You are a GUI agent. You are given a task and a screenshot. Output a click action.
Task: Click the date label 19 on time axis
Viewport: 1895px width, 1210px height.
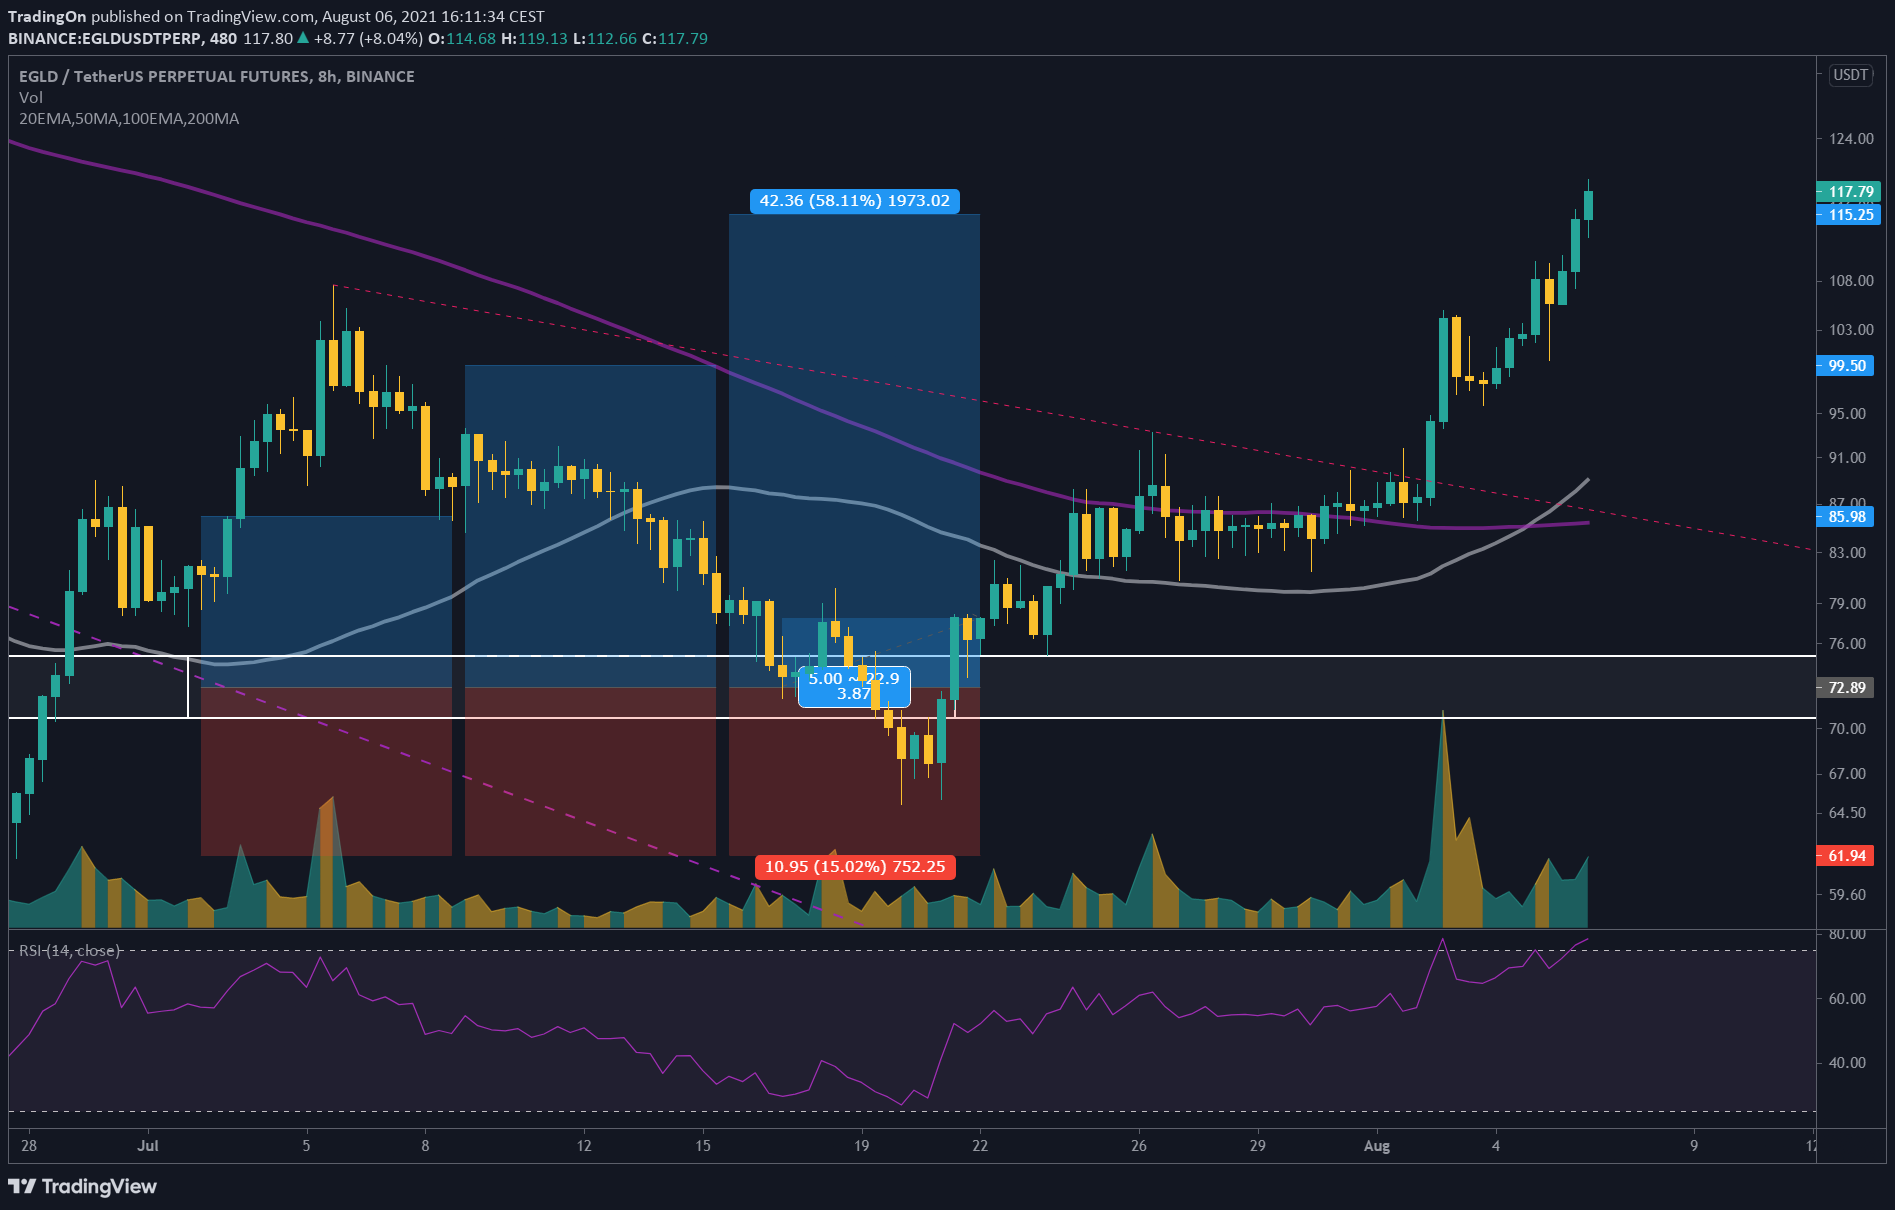pyautogui.click(x=861, y=1146)
